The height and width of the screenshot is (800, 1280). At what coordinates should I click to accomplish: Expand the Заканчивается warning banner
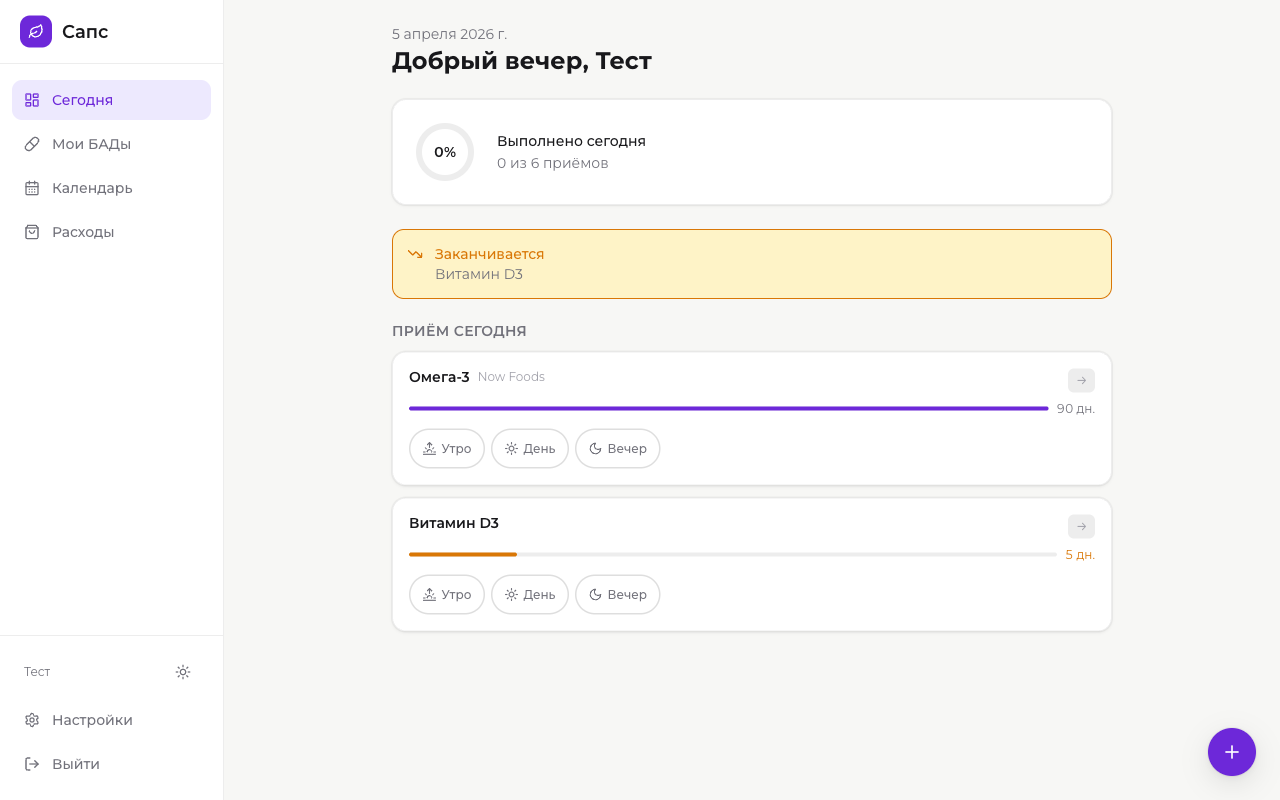pos(751,264)
